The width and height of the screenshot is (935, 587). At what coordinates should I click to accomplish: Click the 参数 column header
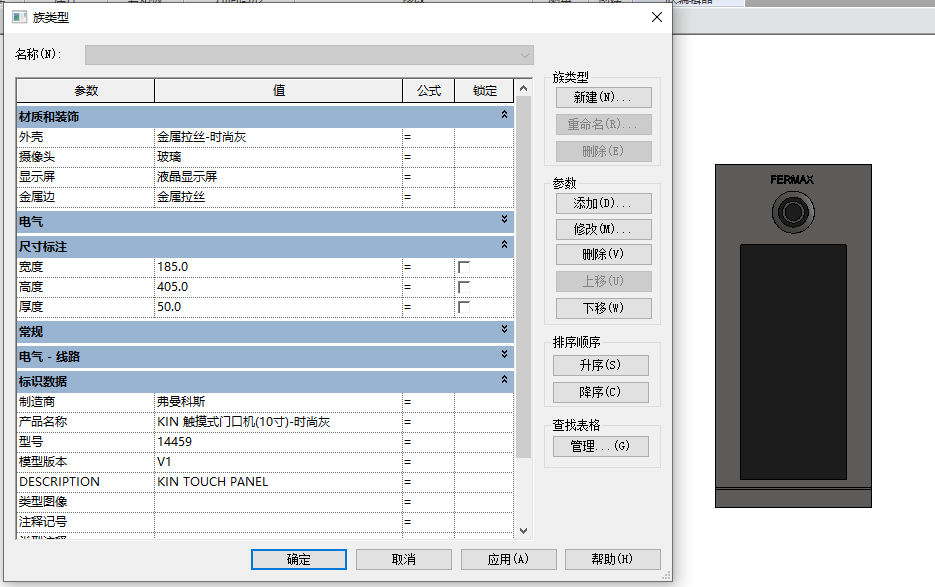tap(86, 91)
